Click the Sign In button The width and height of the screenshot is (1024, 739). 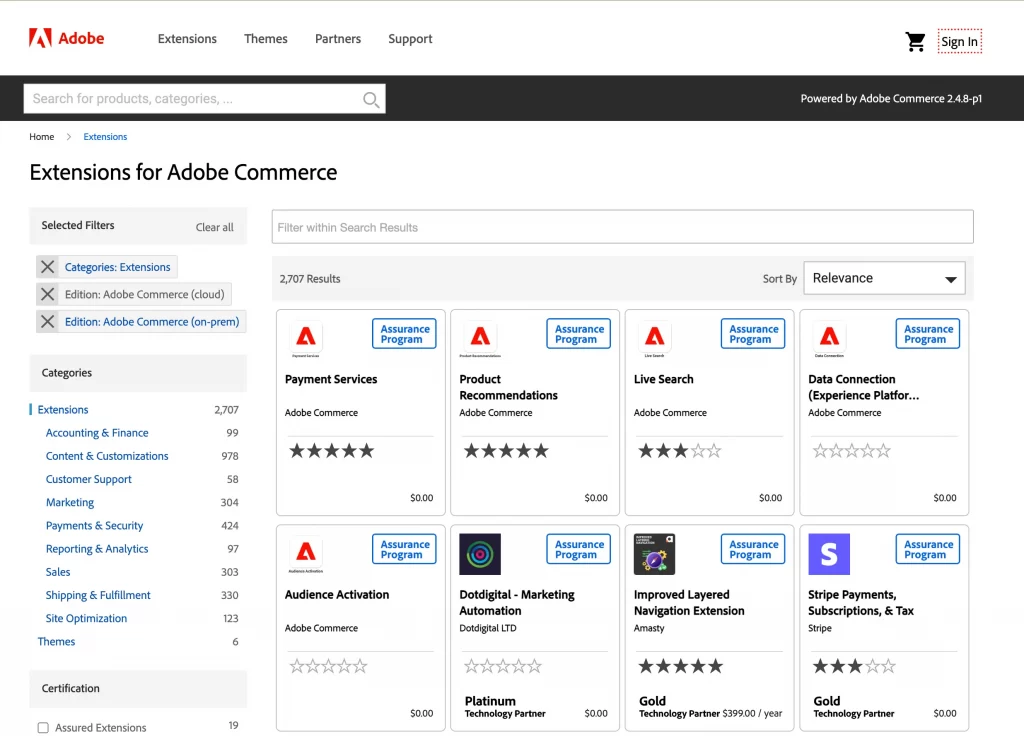tap(959, 42)
